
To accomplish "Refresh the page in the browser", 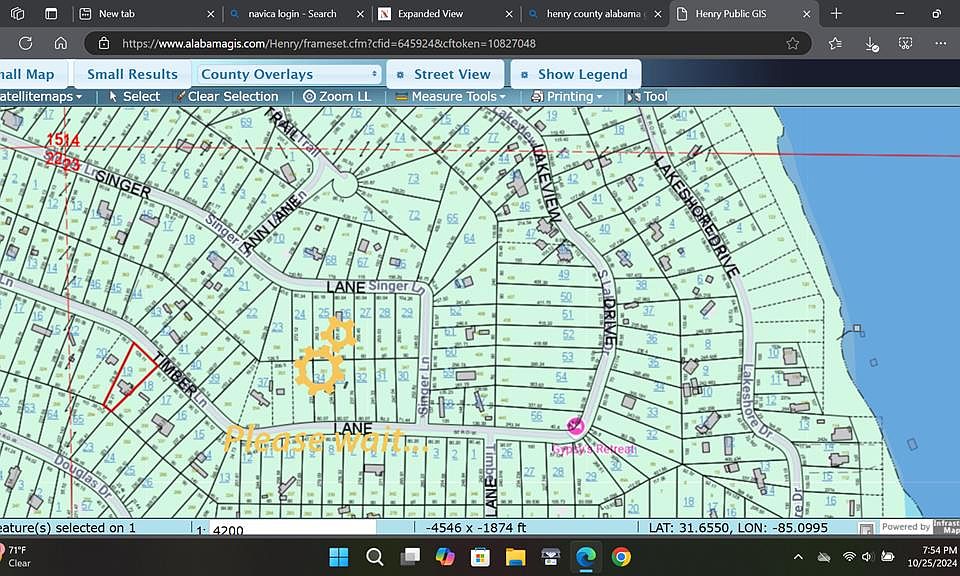I will click(26, 44).
